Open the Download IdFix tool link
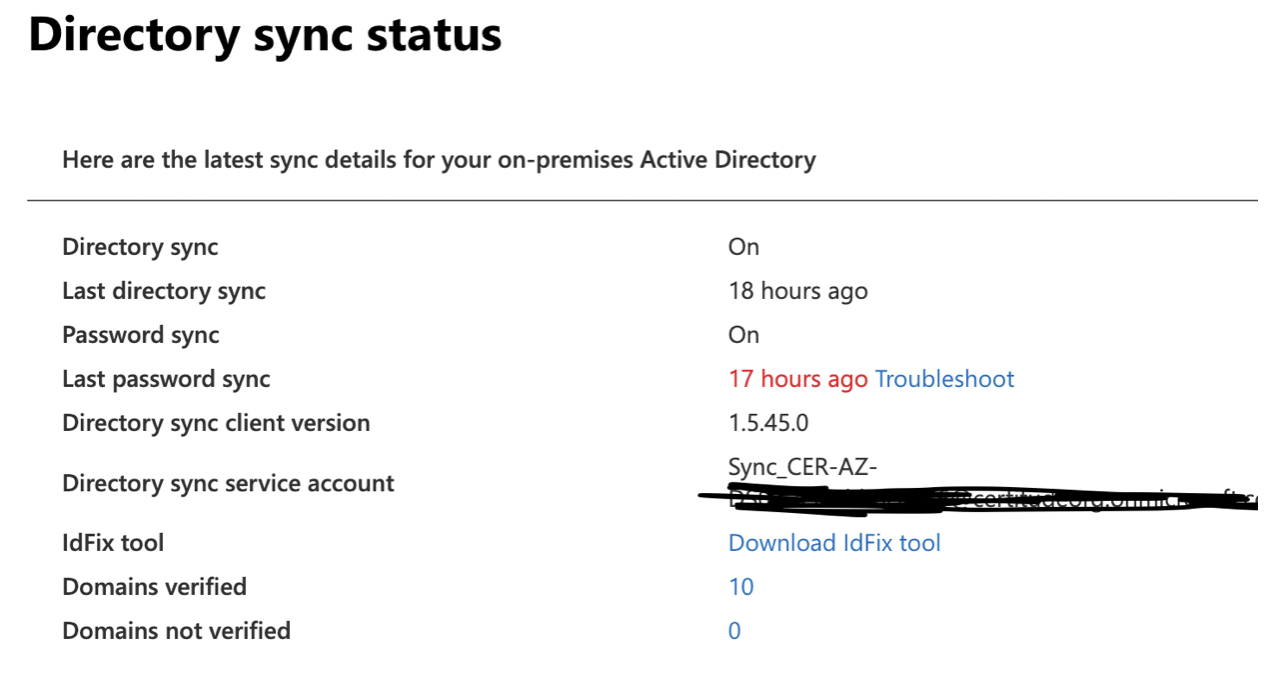Screen dimensions: 1288x678 point(834,543)
